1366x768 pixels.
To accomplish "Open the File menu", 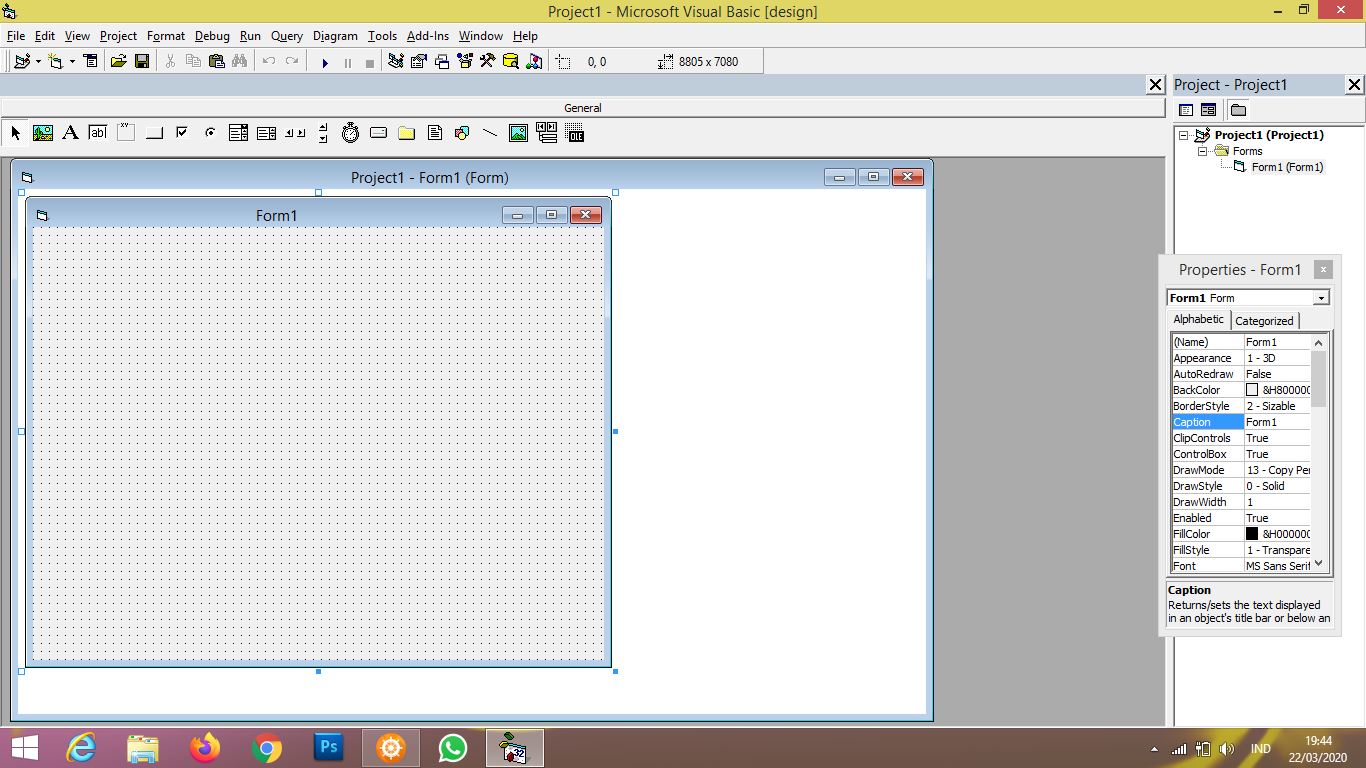I will pos(15,35).
